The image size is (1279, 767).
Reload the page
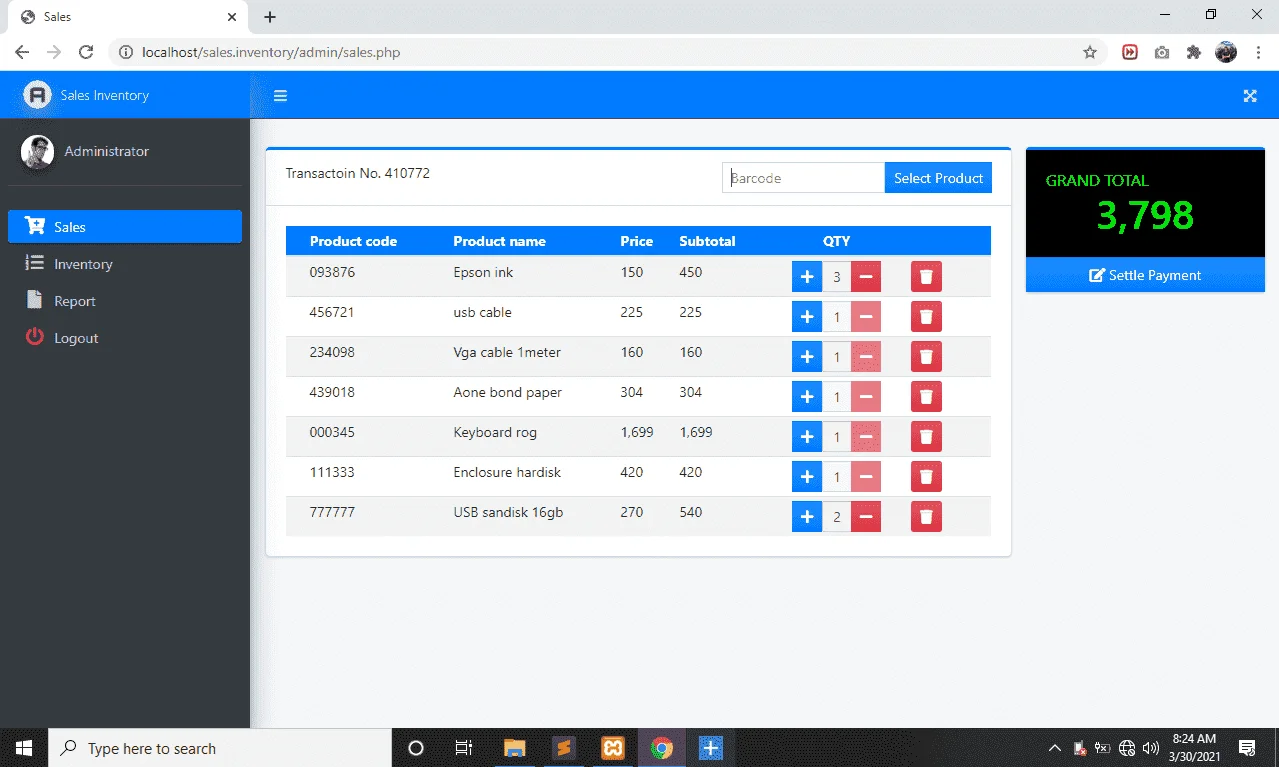click(x=86, y=52)
